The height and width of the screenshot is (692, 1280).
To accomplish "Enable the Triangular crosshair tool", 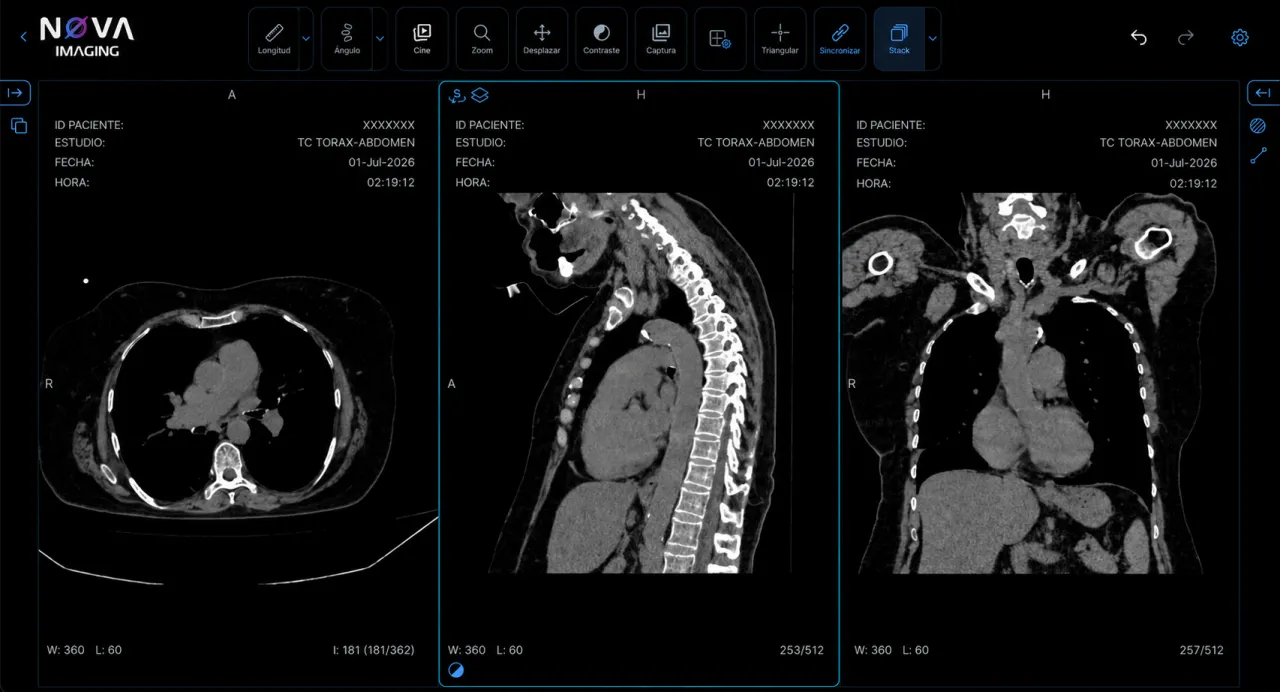I will tap(780, 39).
